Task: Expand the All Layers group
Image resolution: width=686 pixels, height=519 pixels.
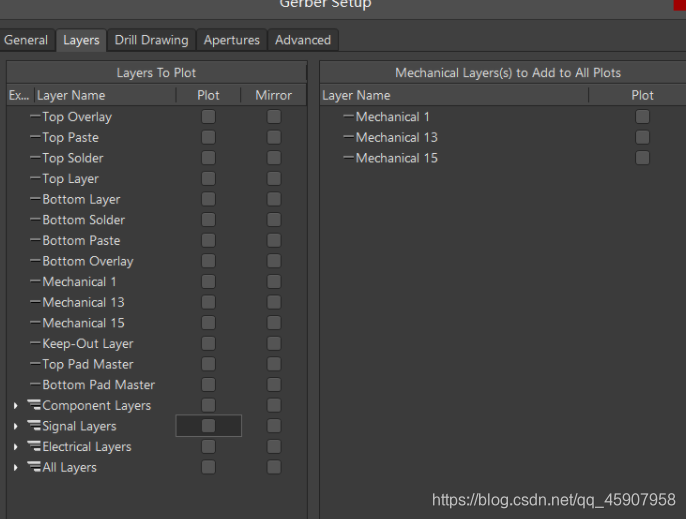Action: point(16,467)
